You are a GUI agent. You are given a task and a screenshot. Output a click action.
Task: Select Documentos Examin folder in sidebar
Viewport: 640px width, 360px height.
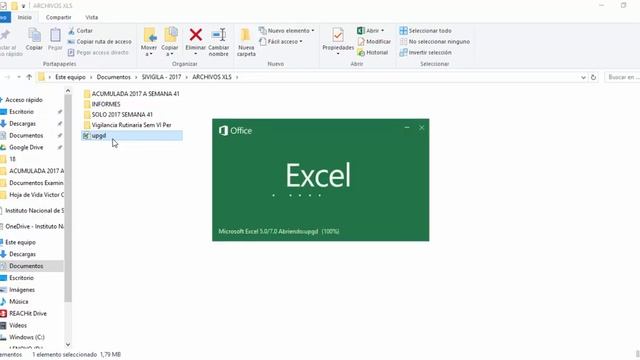click(36, 182)
